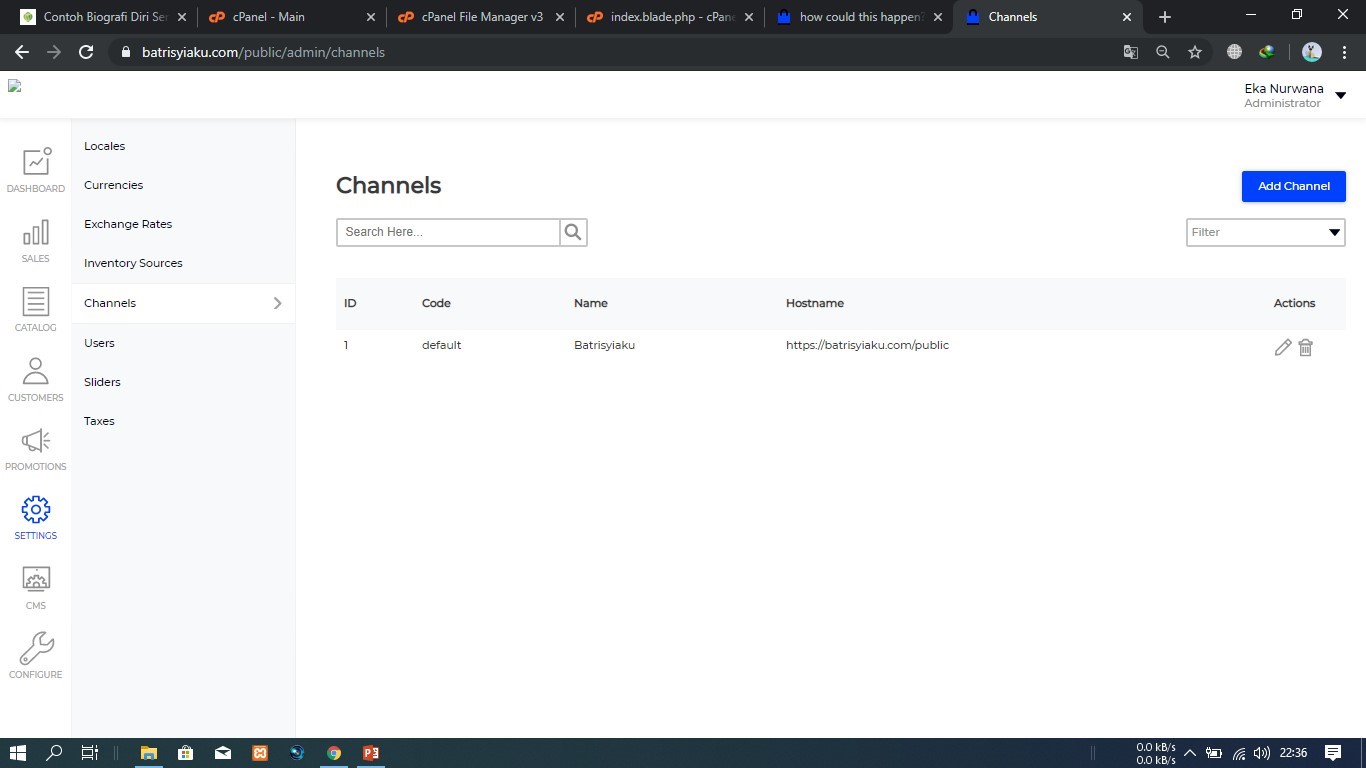Sort the table by Code column

point(436,303)
